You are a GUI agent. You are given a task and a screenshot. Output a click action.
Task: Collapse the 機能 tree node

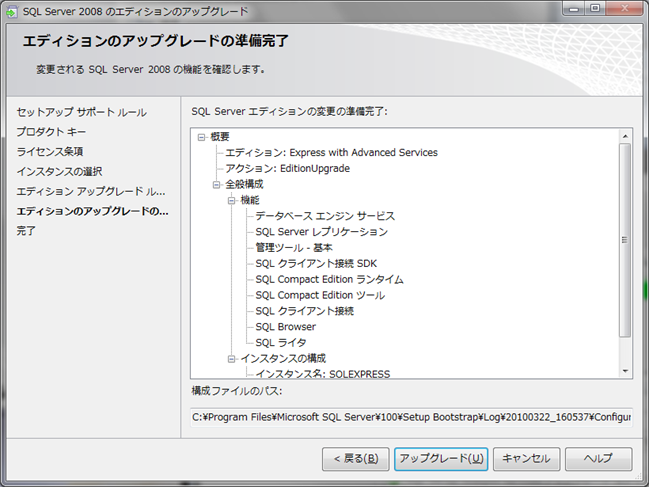pos(232,201)
